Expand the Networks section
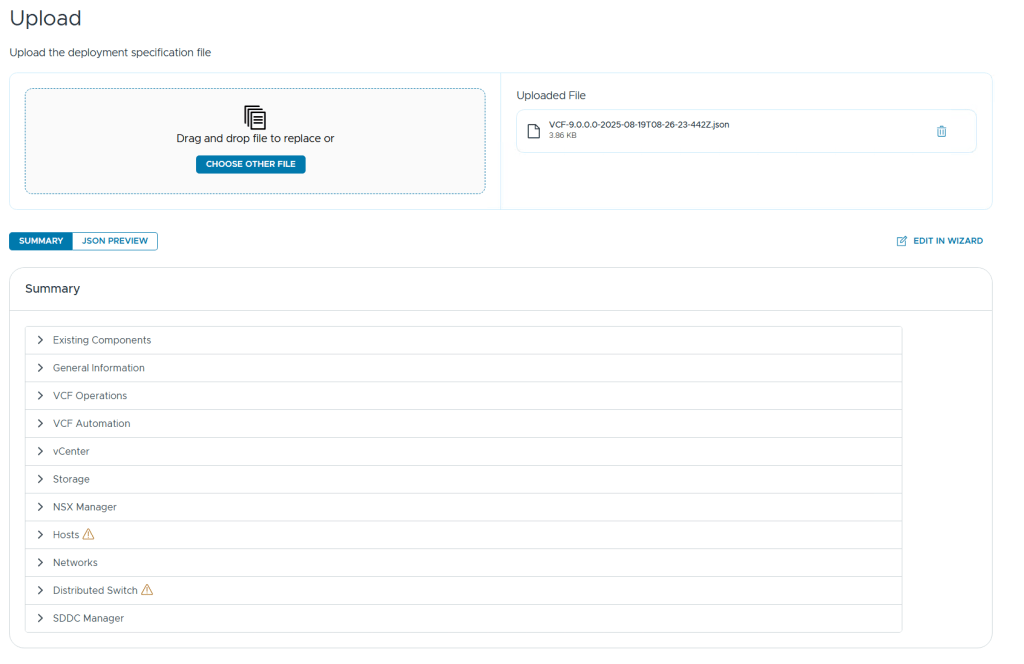The height and width of the screenshot is (664, 1024). click(41, 563)
